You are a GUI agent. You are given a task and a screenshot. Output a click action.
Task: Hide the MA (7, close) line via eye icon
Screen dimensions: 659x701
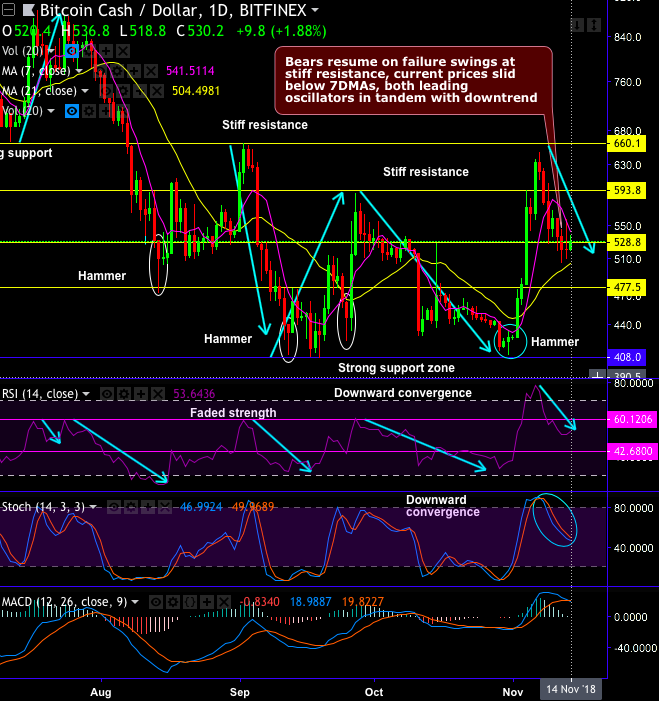coord(99,71)
